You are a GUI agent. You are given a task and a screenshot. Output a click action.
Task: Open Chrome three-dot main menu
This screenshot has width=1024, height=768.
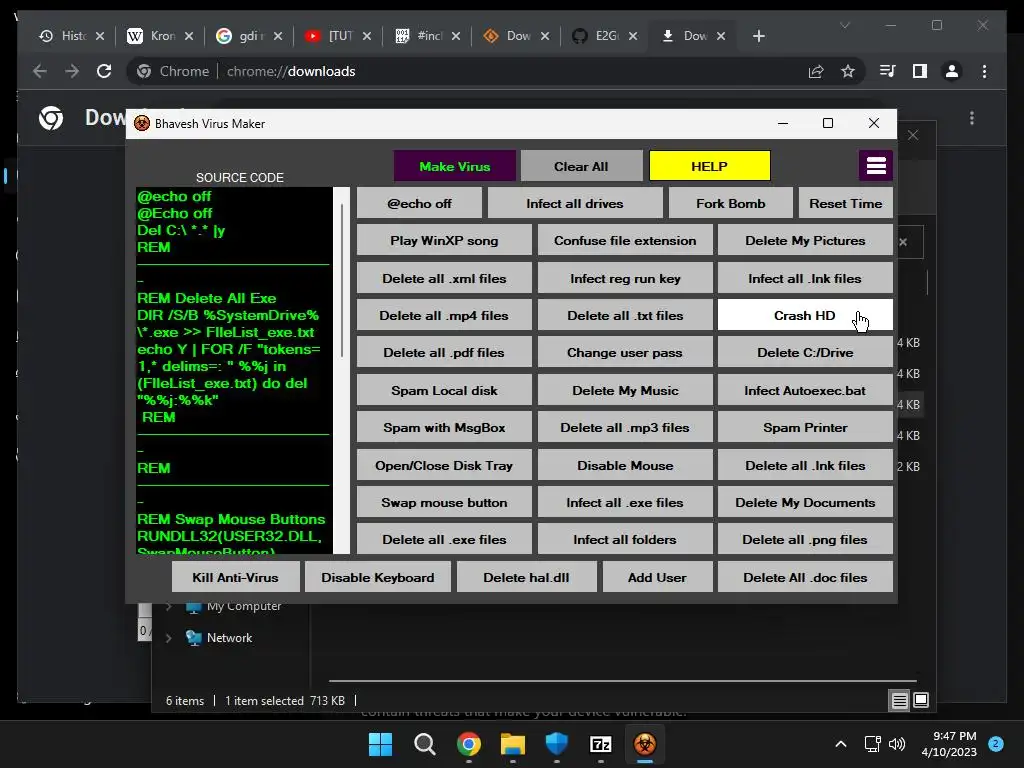984,71
